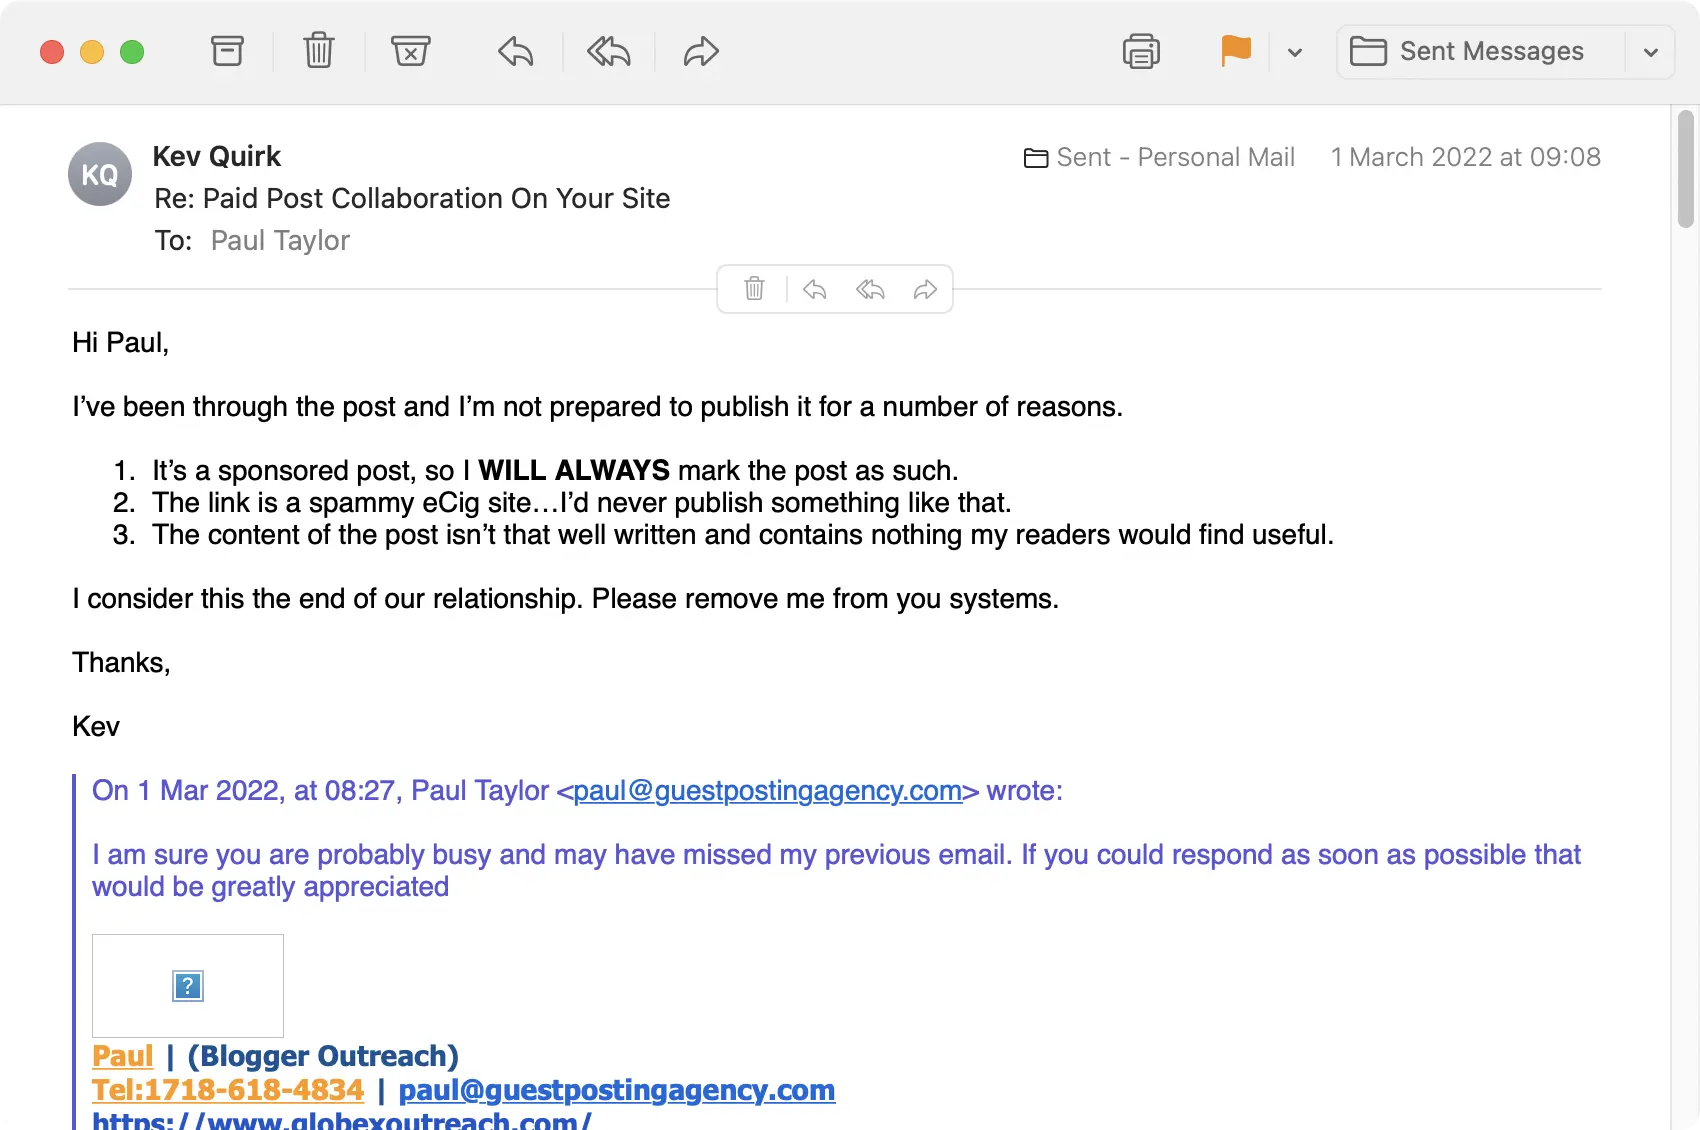Viewport: 1700px width, 1130px height.
Task: Click the inline forward icon below the header
Action: pyautogui.click(x=925, y=289)
